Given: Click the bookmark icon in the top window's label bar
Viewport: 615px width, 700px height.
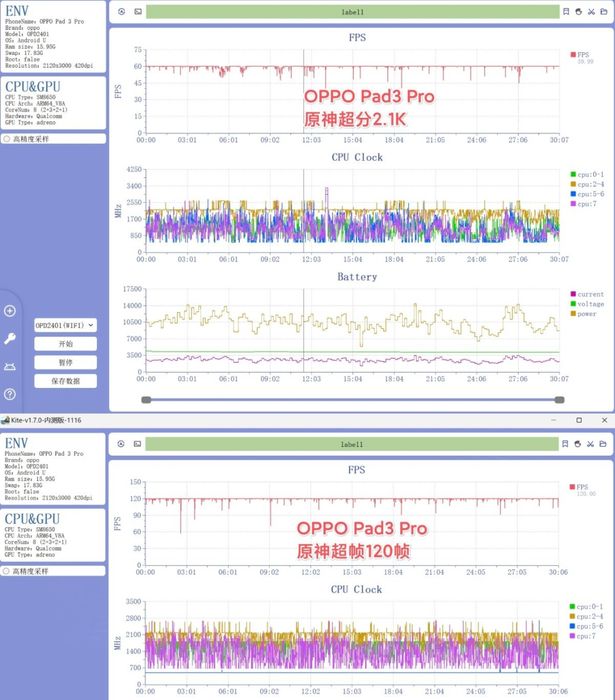Looking at the screenshot, I should [x=566, y=12].
